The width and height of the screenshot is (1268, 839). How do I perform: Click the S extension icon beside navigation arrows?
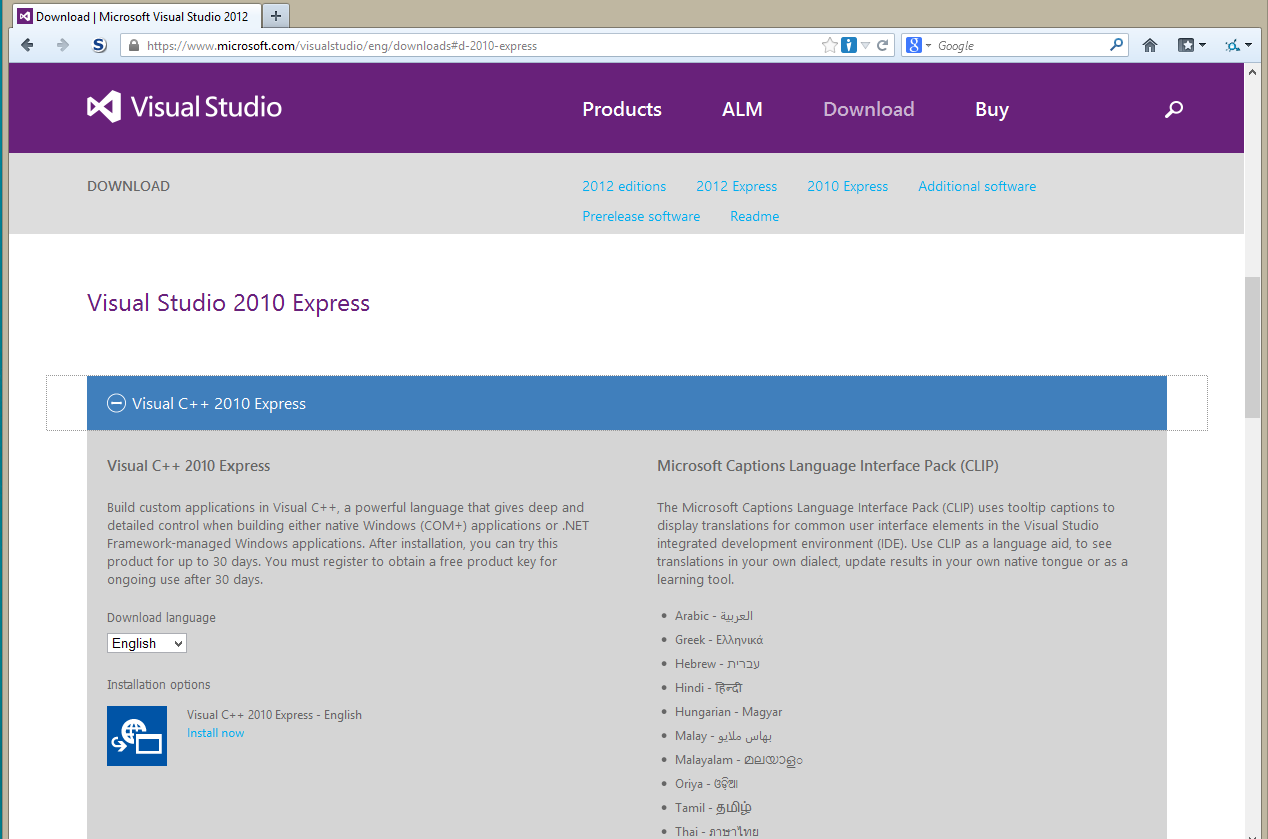pos(99,45)
